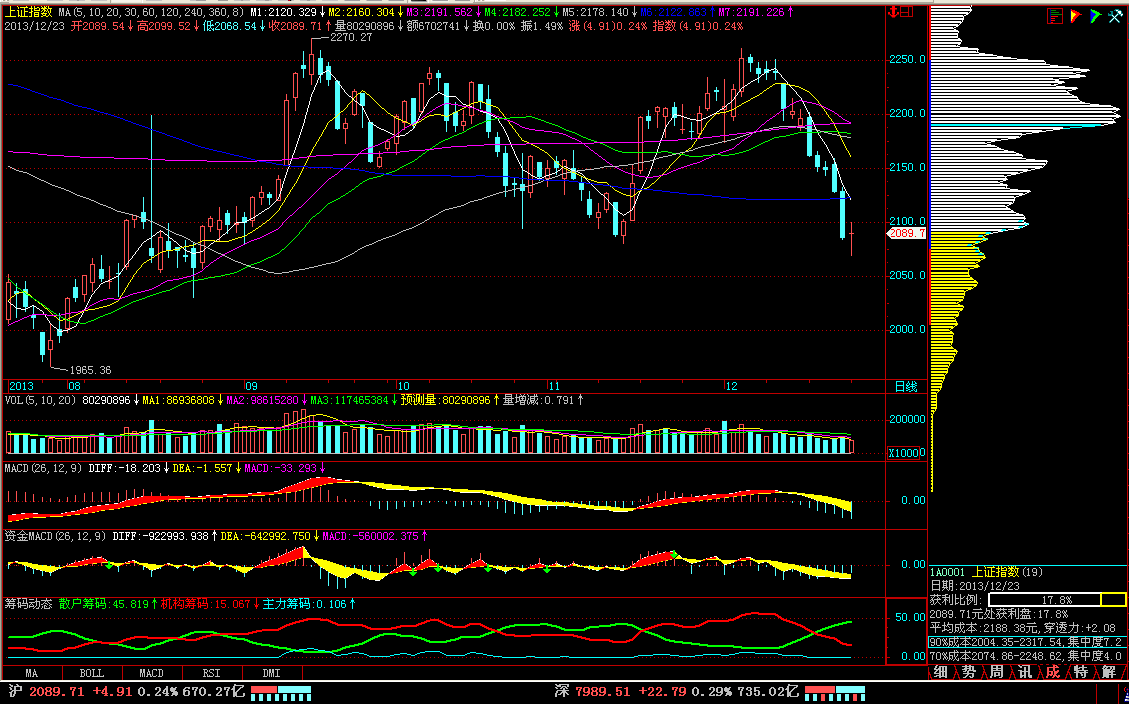Click the red anchor icon above the price axis

(893, 12)
